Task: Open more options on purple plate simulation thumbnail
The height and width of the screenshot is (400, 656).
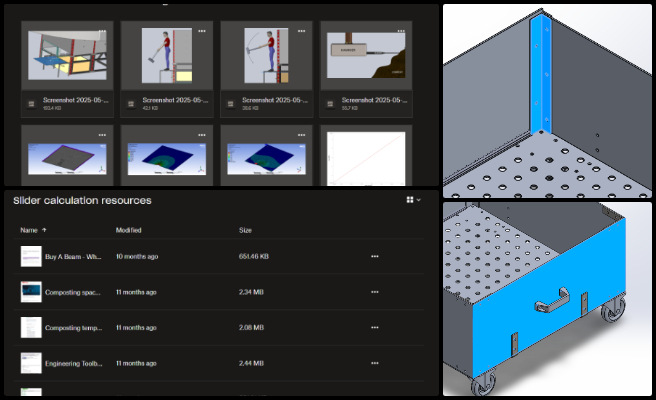Action: (x=102, y=135)
